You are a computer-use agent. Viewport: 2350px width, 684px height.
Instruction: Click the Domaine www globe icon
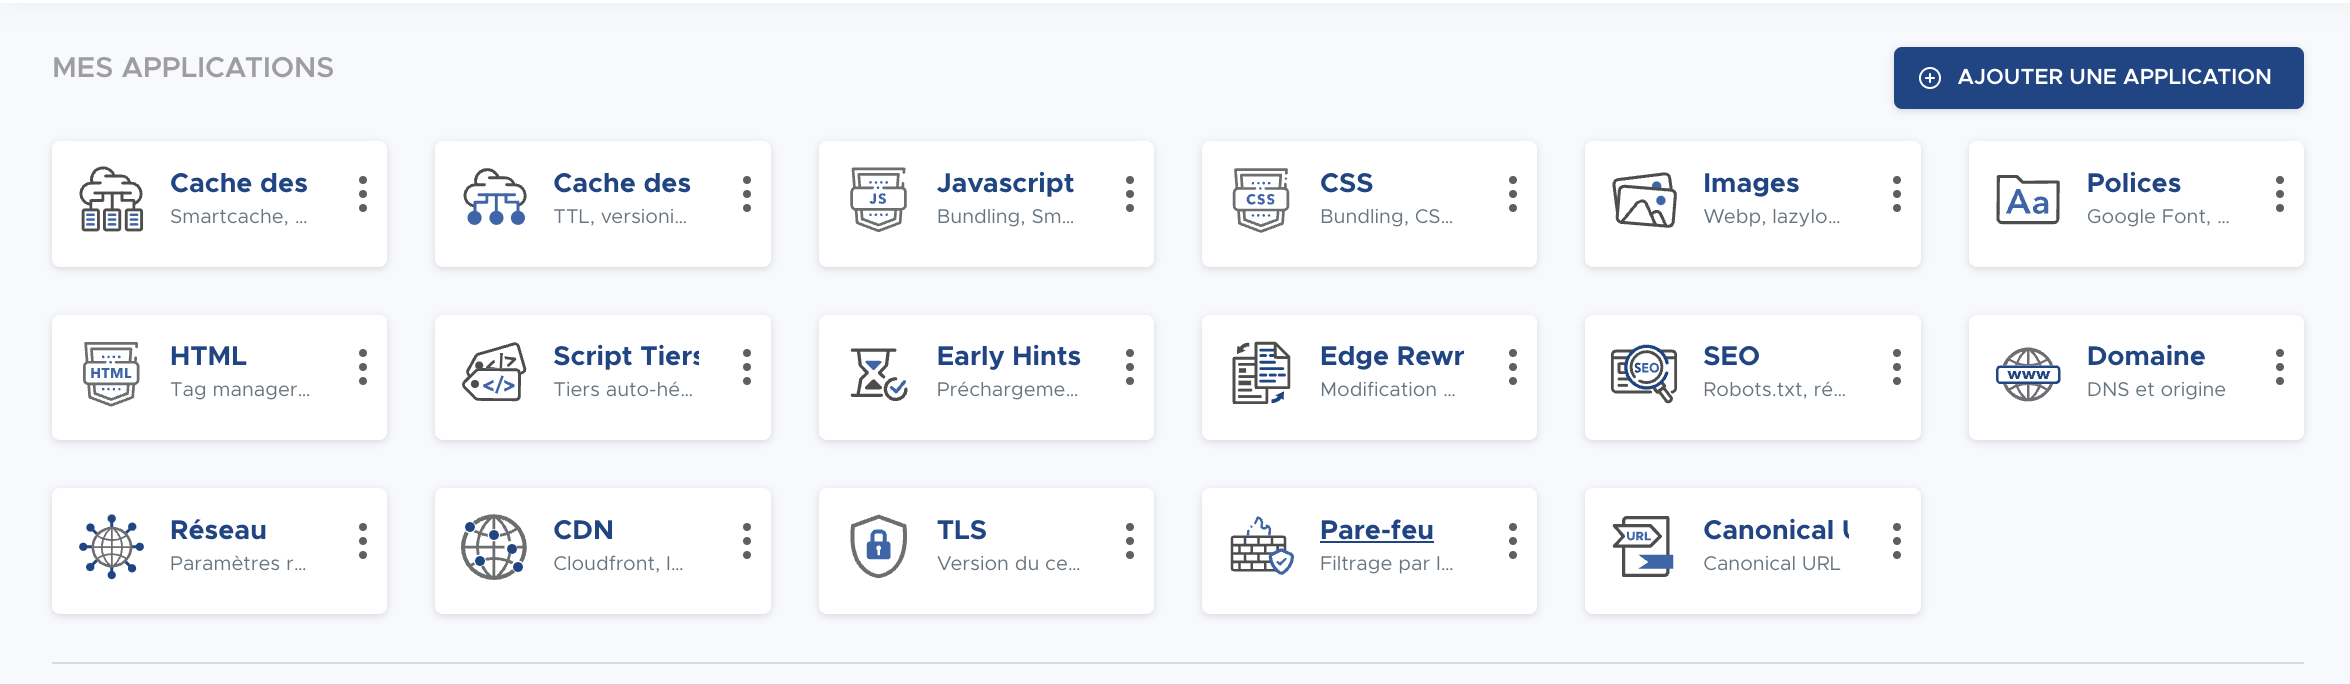(x=2028, y=374)
